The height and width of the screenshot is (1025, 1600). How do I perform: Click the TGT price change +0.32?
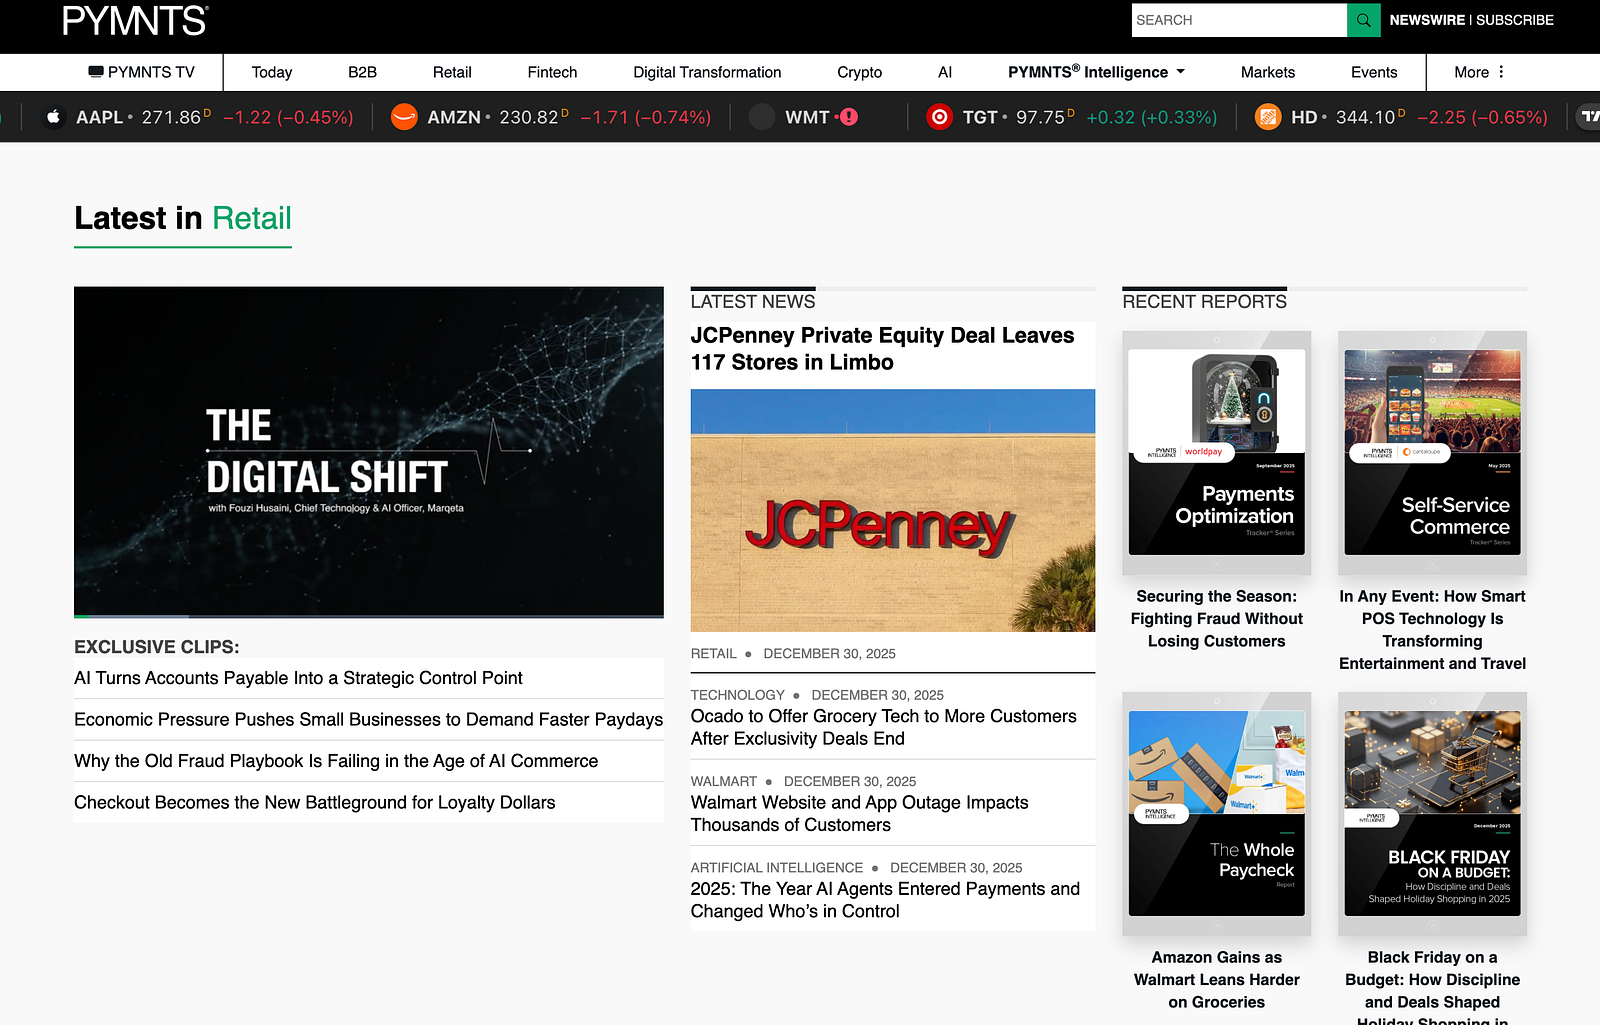click(1152, 117)
